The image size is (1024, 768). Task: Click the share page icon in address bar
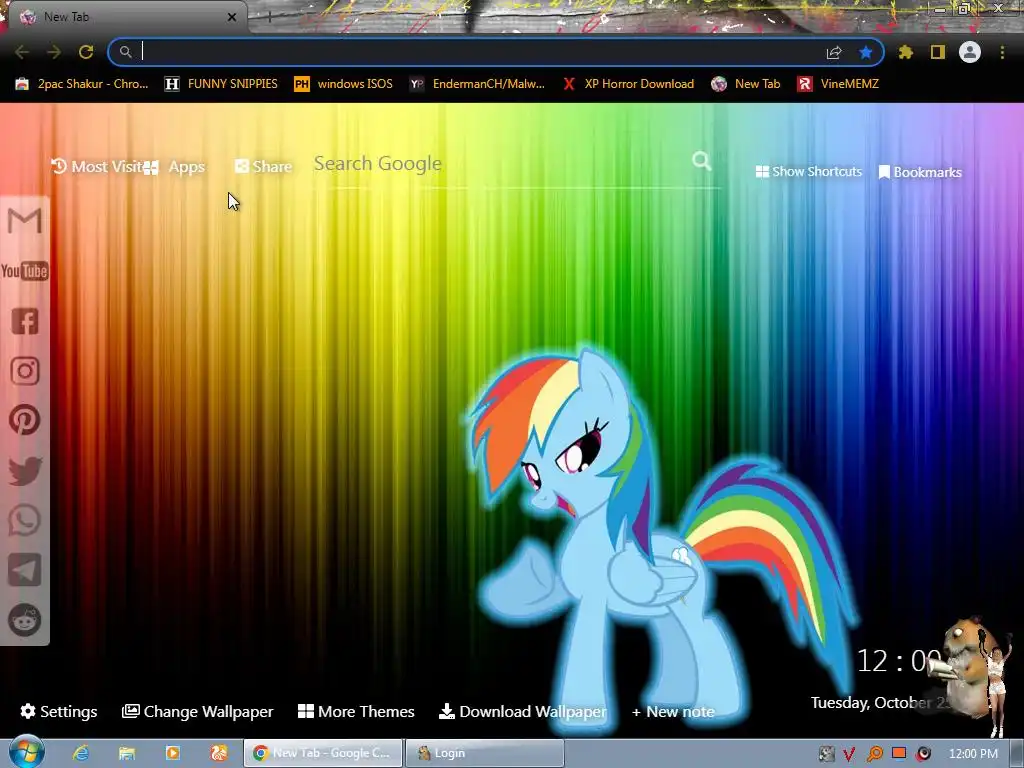point(834,53)
